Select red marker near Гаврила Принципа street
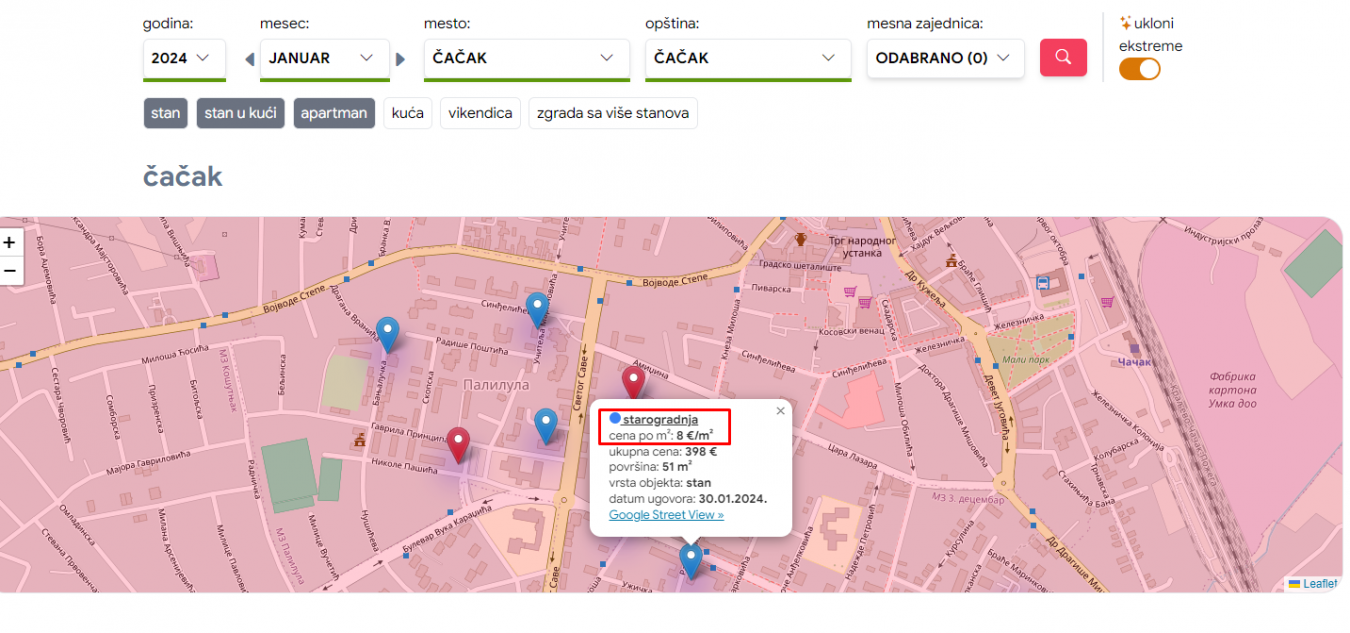 458,444
